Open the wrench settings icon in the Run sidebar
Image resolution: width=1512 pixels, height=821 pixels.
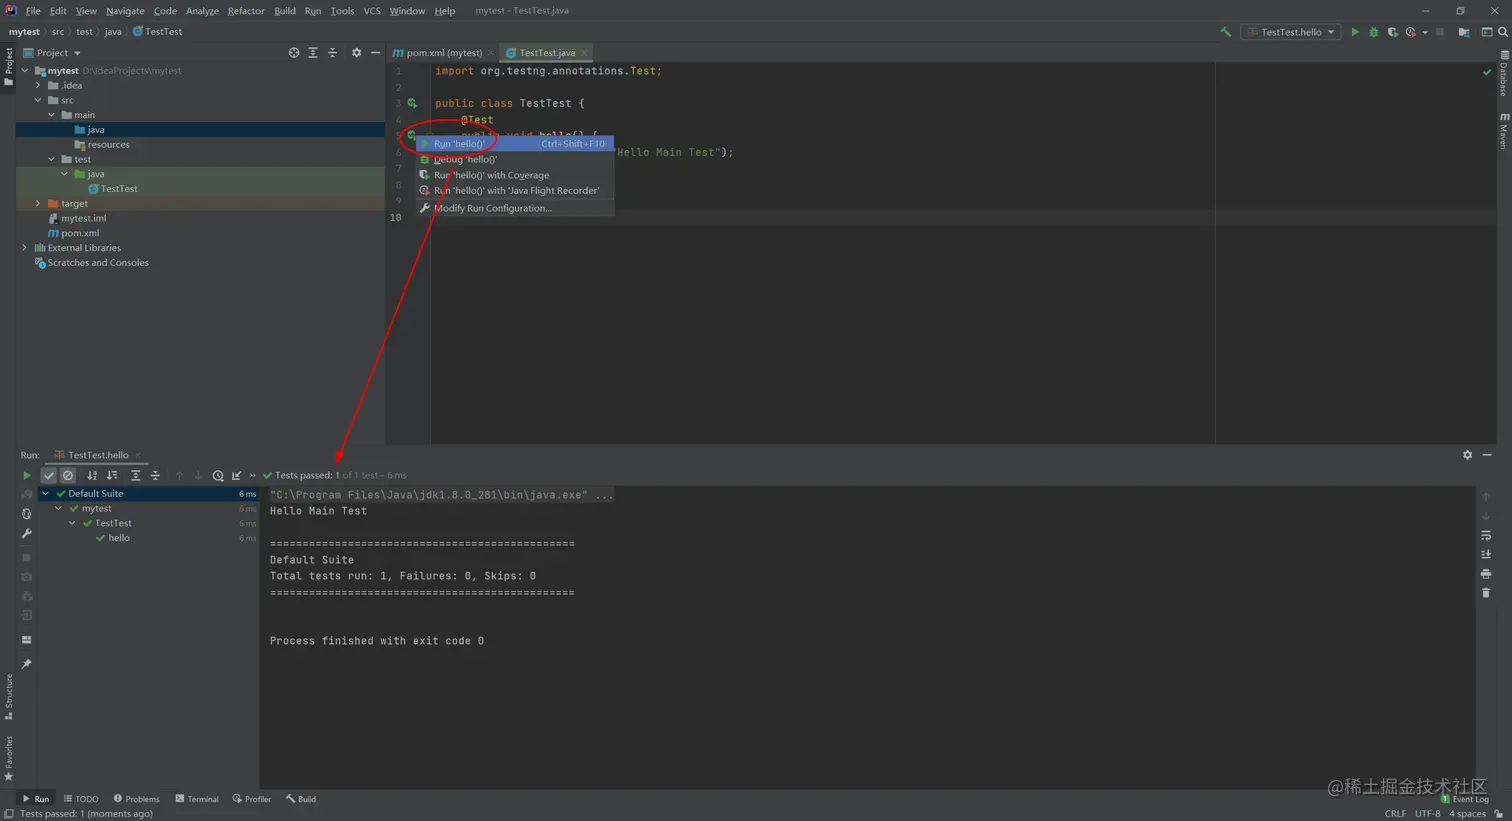click(x=27, y=534)
